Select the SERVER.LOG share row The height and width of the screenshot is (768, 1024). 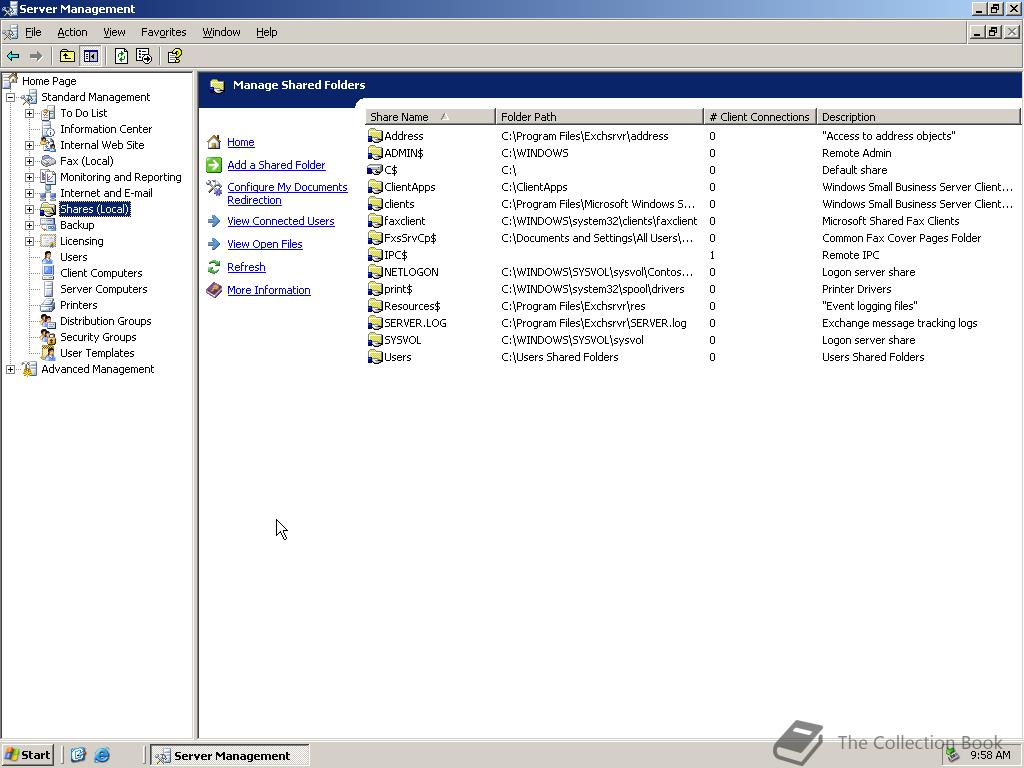pos(692,323)
